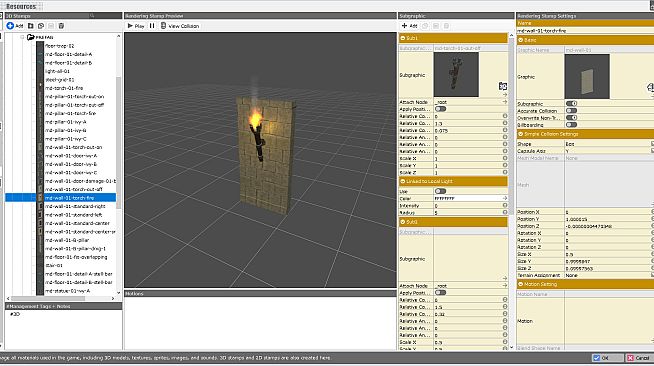The height and width of the screenshot is (366, 654).
Task: Toggle the Accurate Collision switch
Action: click(x=571, y=111)
